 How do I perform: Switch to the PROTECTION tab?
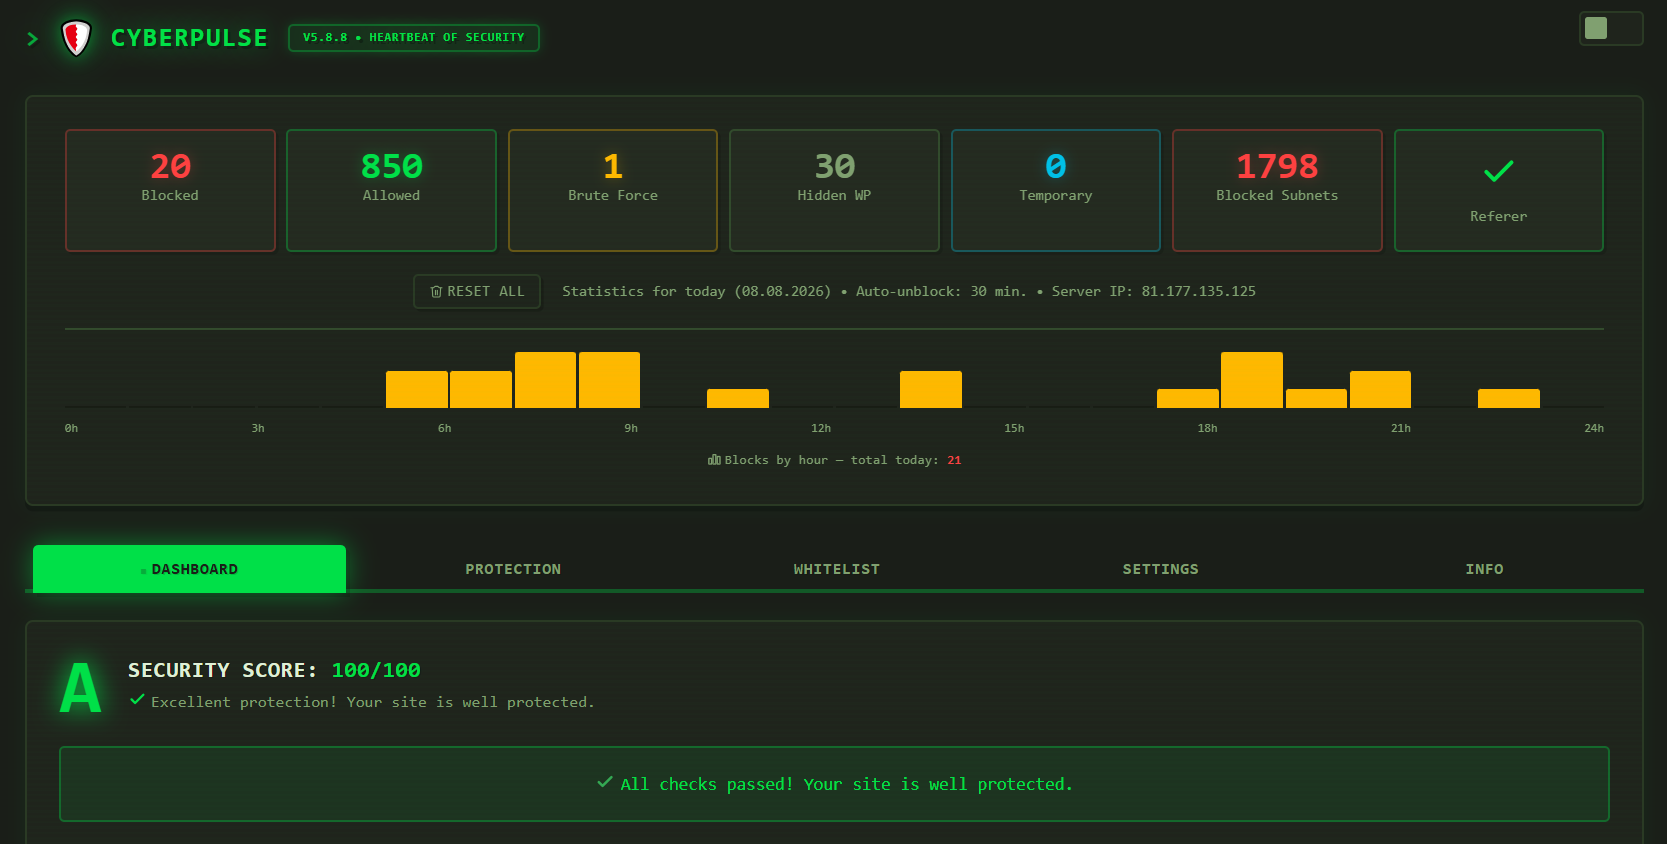point(513,569)
